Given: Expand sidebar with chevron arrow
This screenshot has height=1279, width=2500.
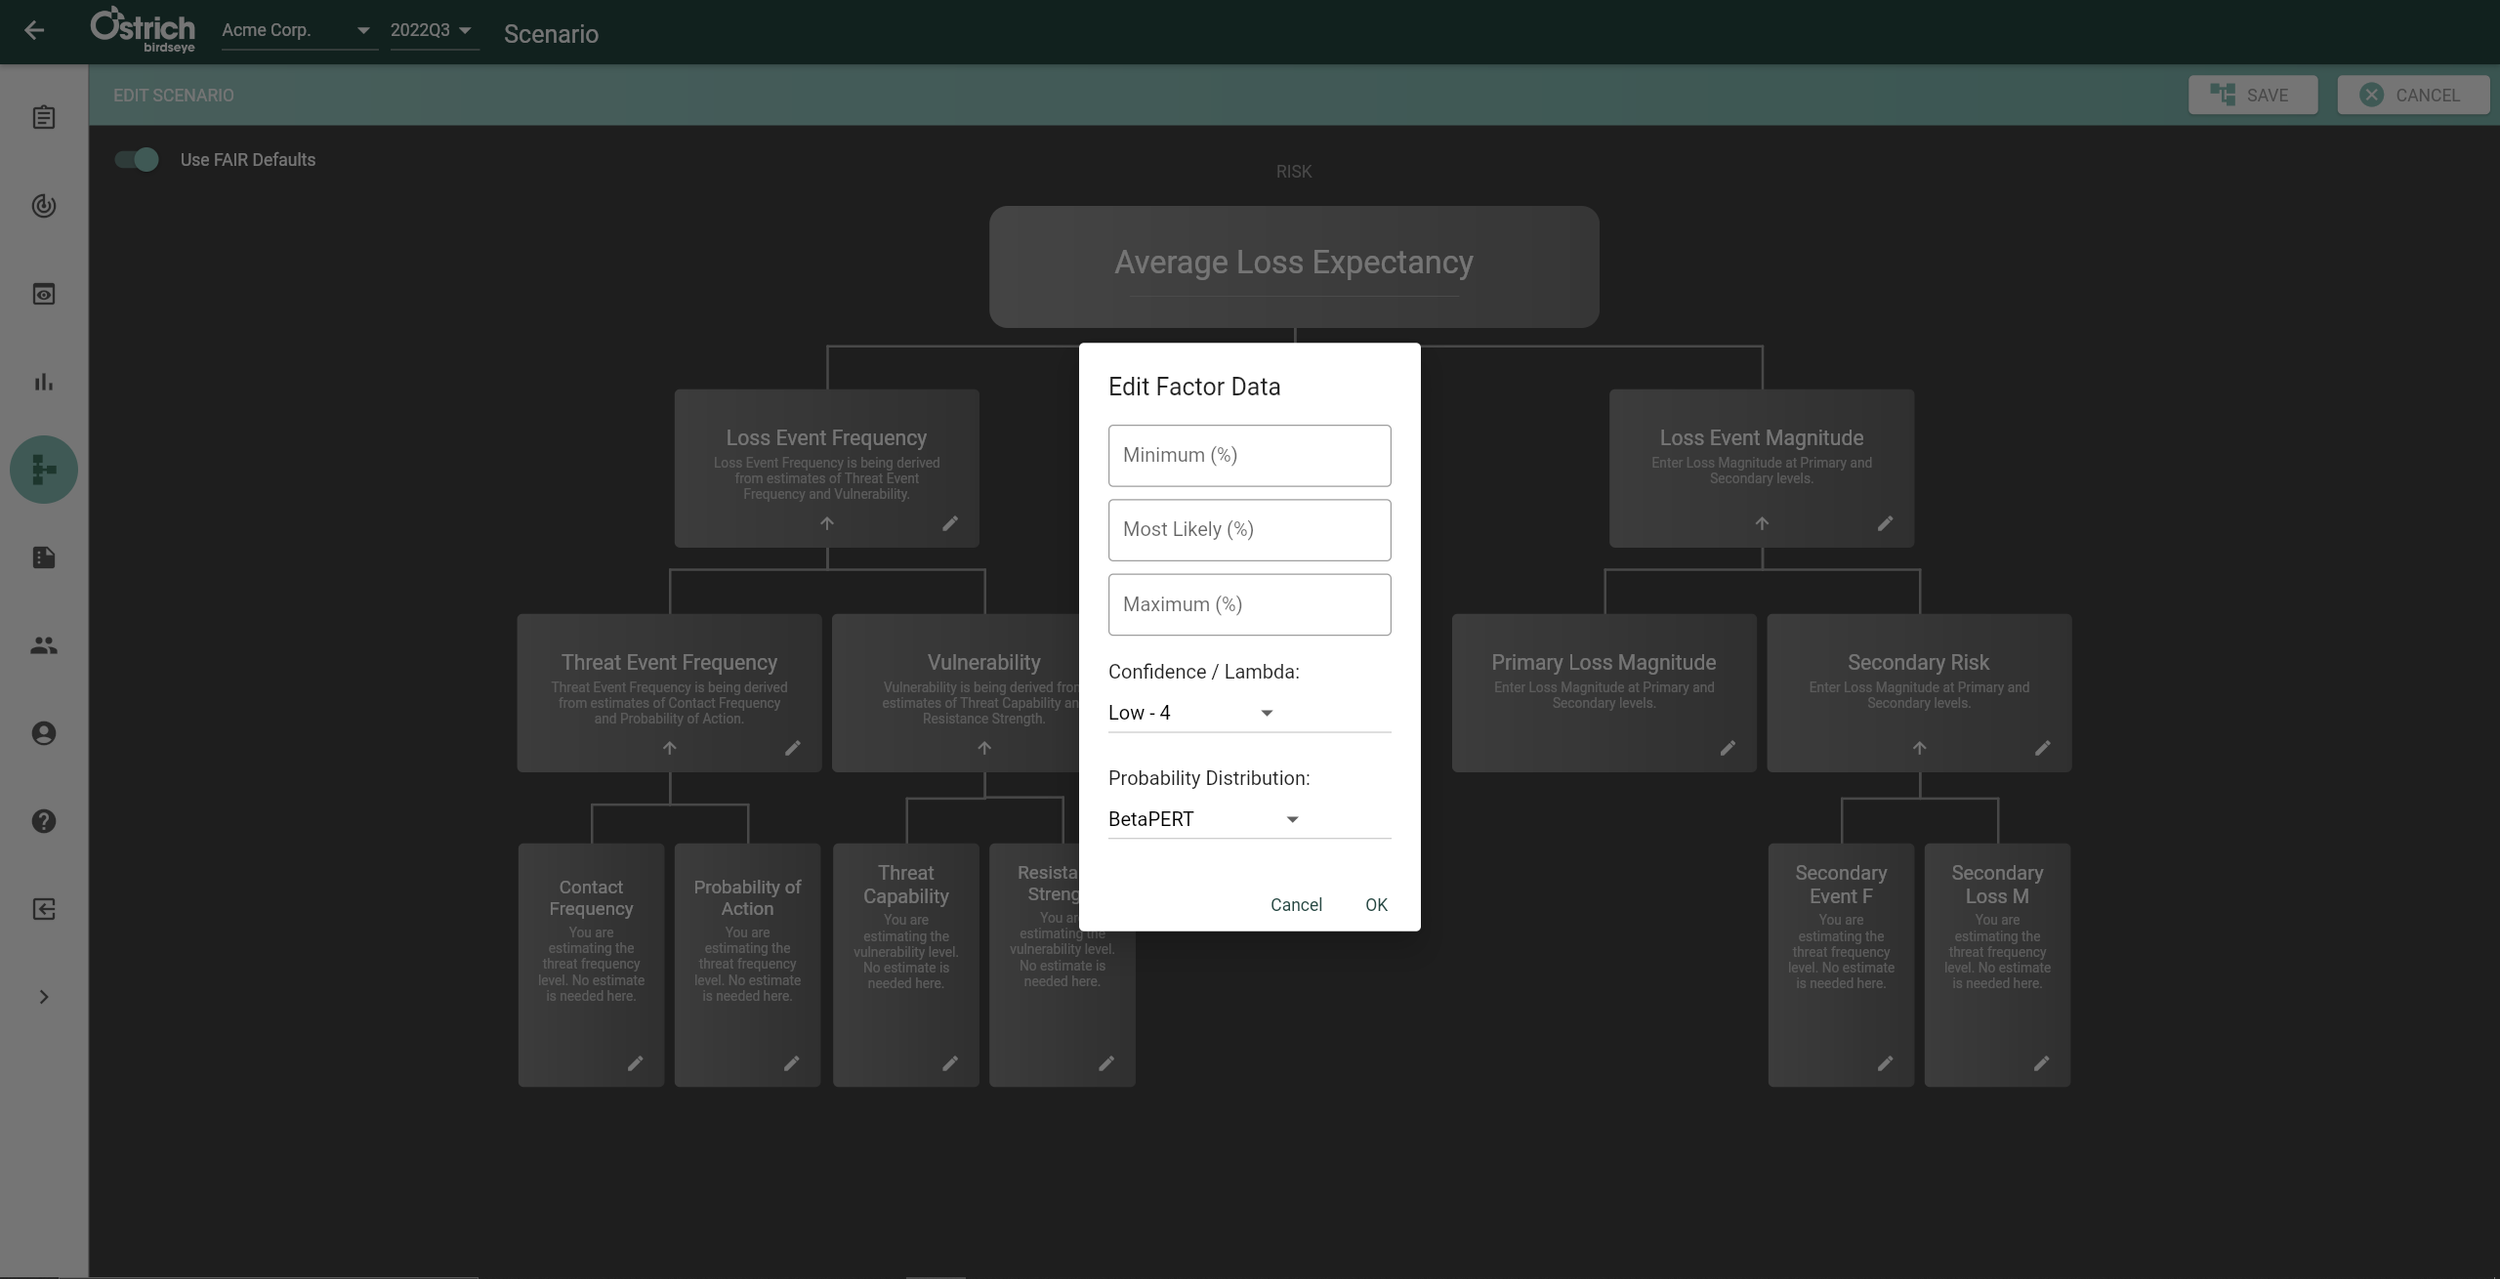Looking at the screenshot, I should click(x=44, y=997).
